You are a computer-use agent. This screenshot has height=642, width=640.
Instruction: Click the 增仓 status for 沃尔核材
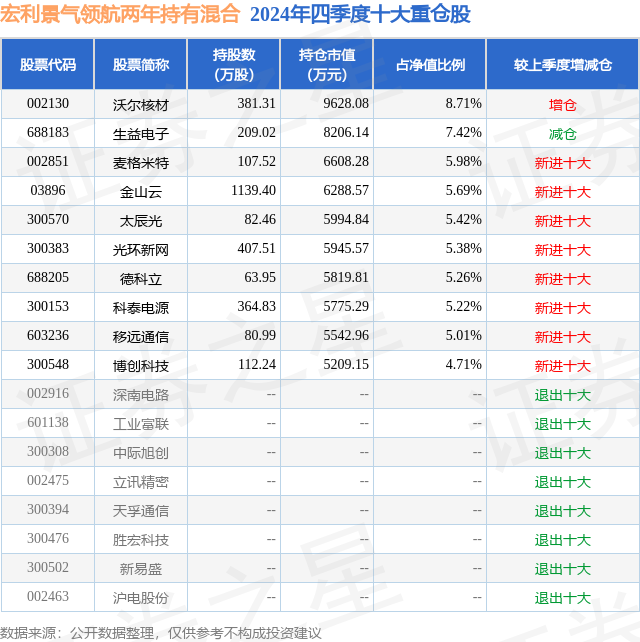[x=563, y=105]
